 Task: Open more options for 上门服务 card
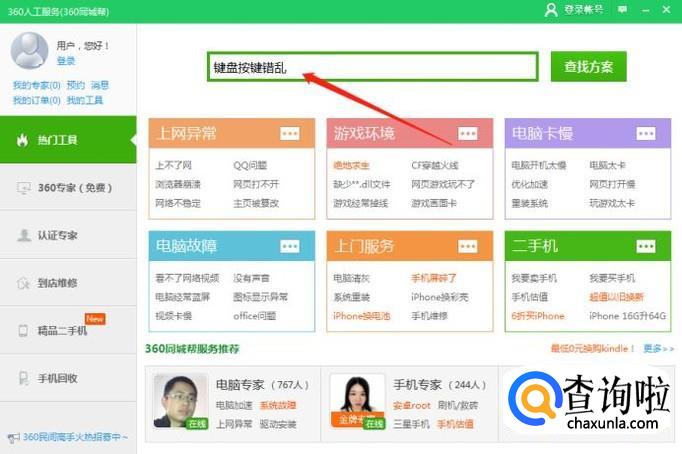[468, 247]
